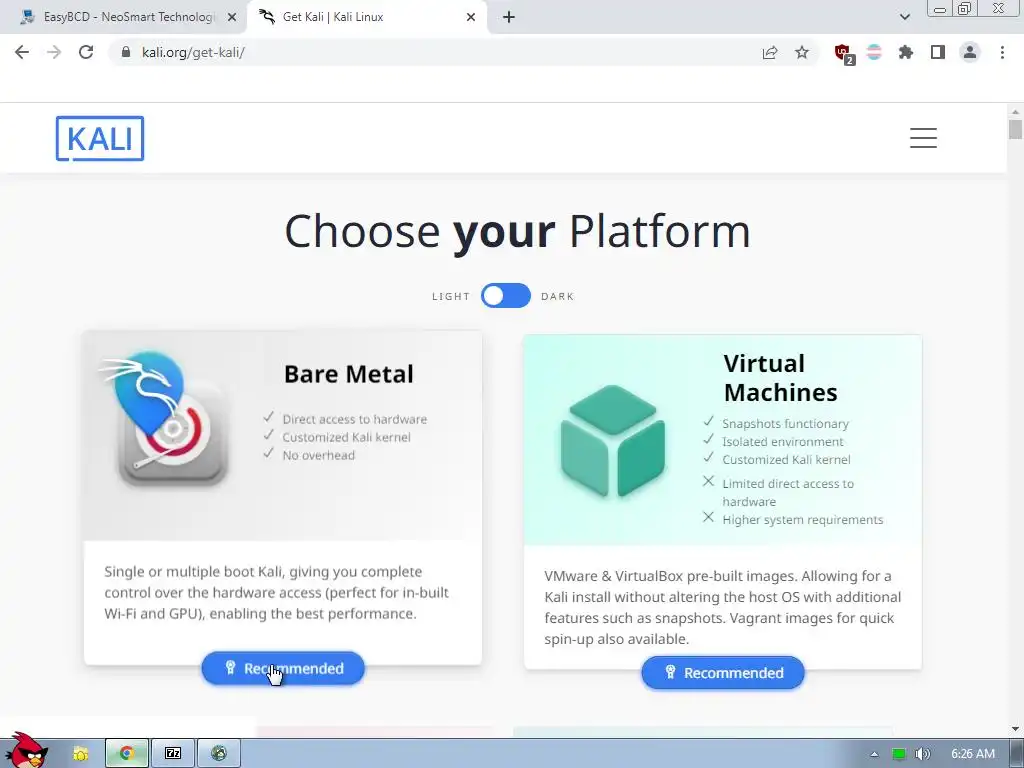Click 'Isolated environment' feature text
The image size is (1024, 768).
pos(782,441)
